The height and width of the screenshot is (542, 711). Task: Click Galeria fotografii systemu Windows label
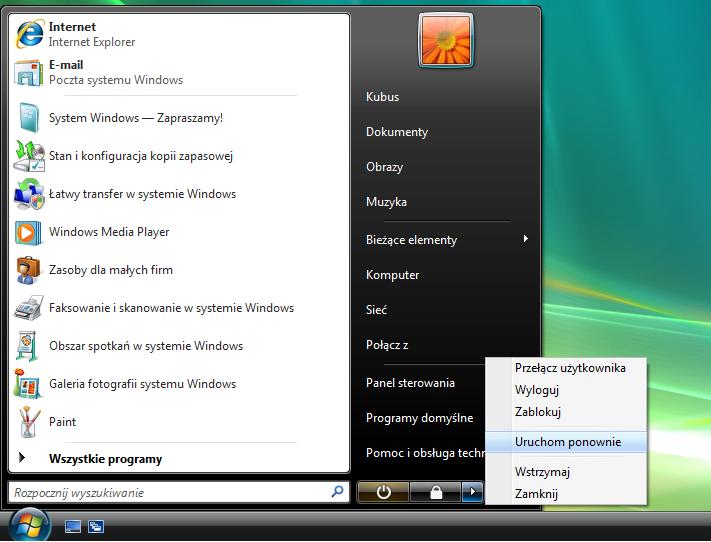tap(142, 384)
